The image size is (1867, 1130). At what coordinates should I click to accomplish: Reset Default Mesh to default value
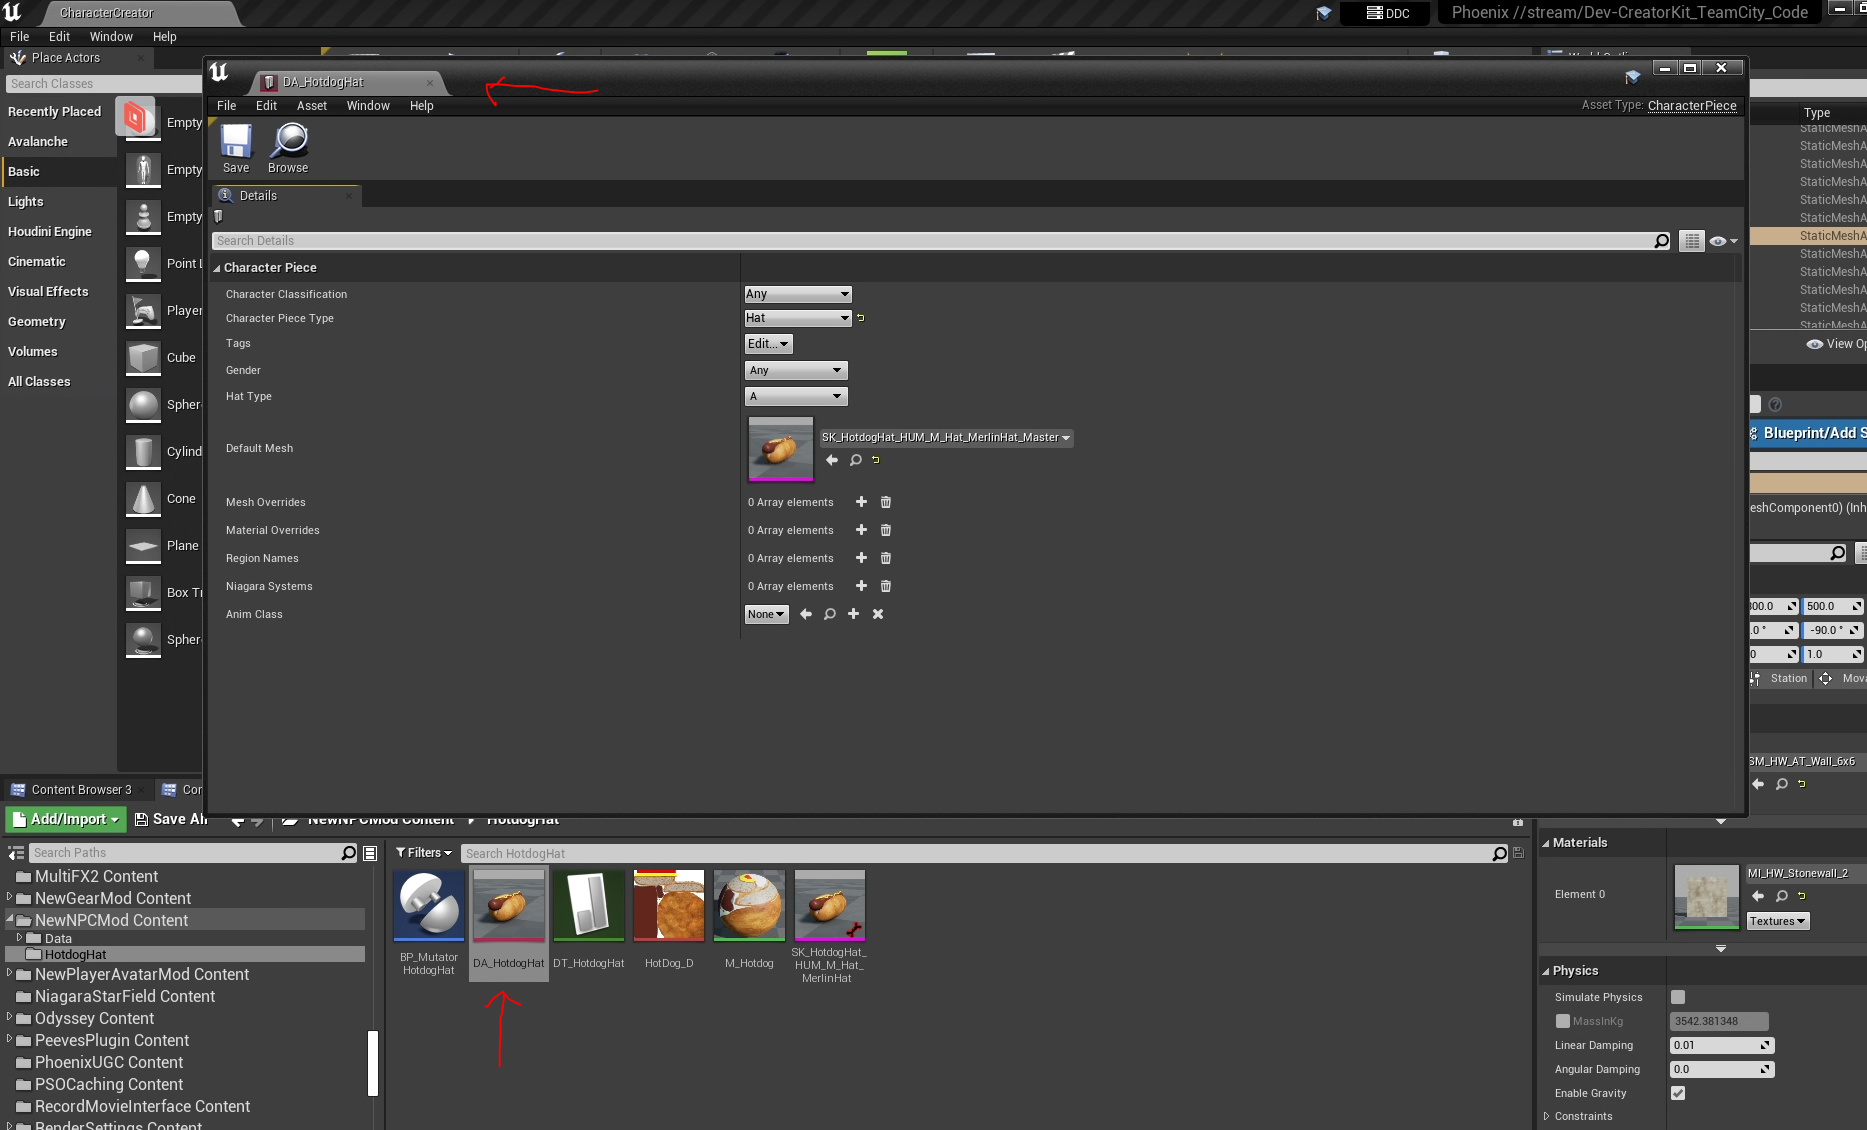876,460
